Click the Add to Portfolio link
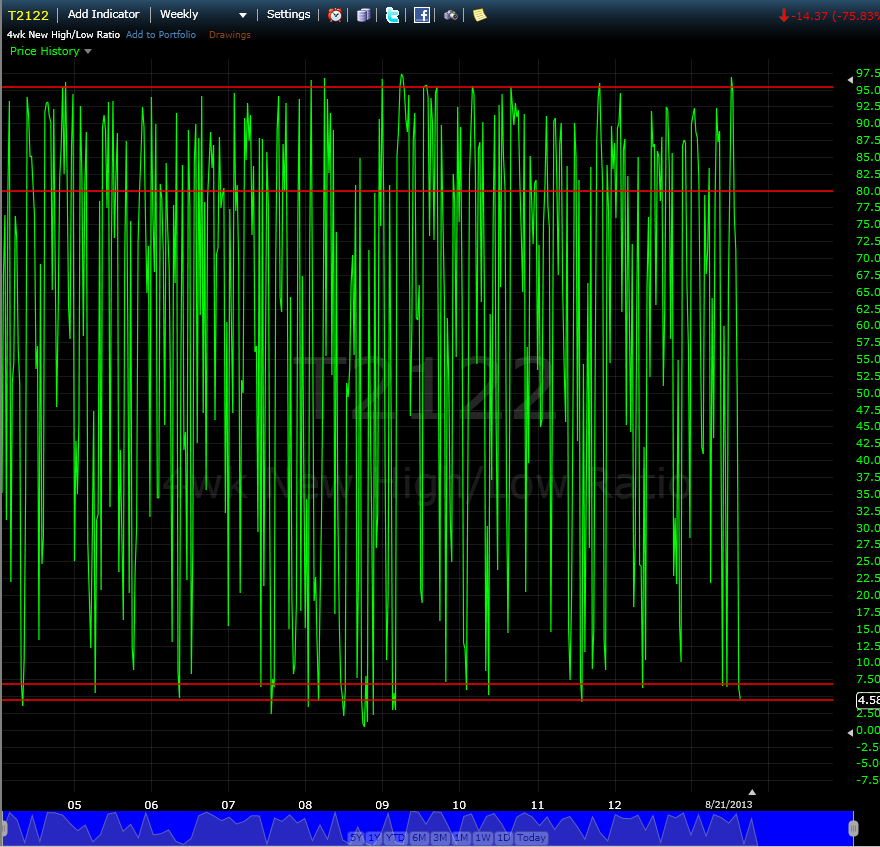 click(161, 34)
